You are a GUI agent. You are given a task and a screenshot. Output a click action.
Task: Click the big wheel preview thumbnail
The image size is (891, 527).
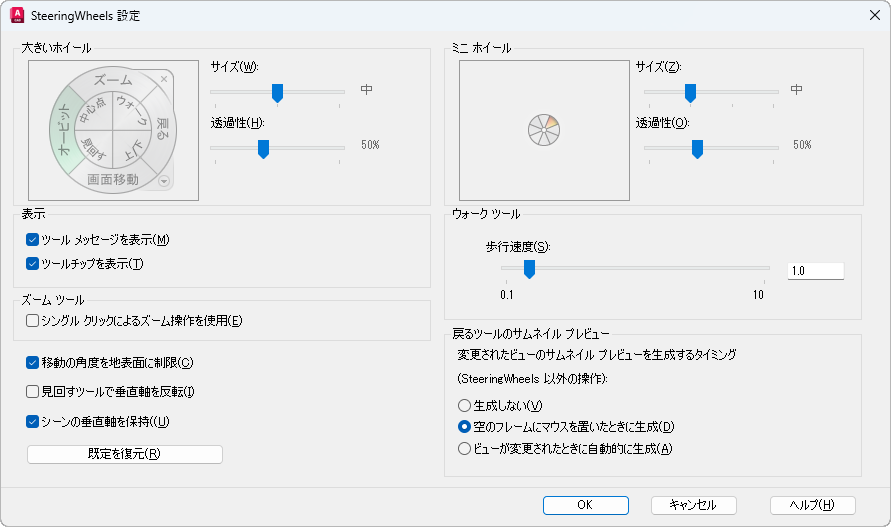tap(114, 130)
